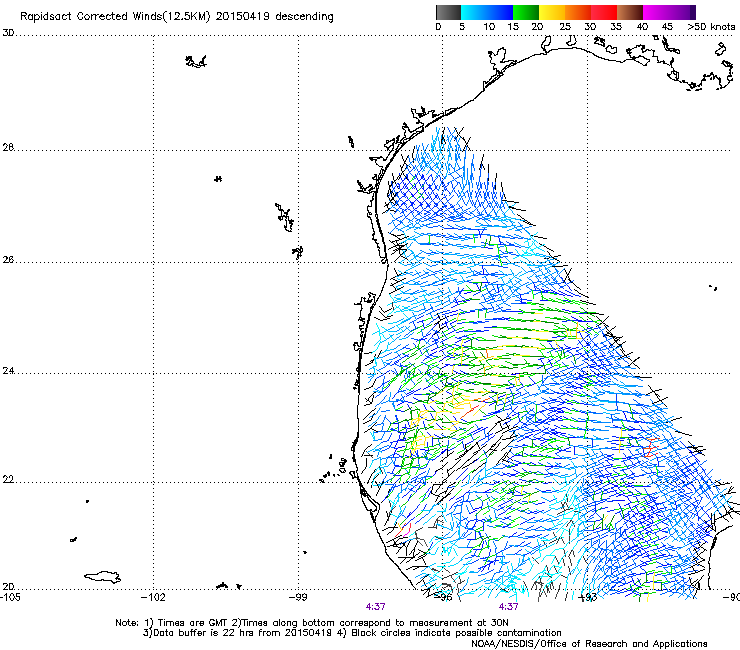Screen dimensions: 740x650
Task: Click the 'Times are GMT' note line
Action: pos(311,623)
